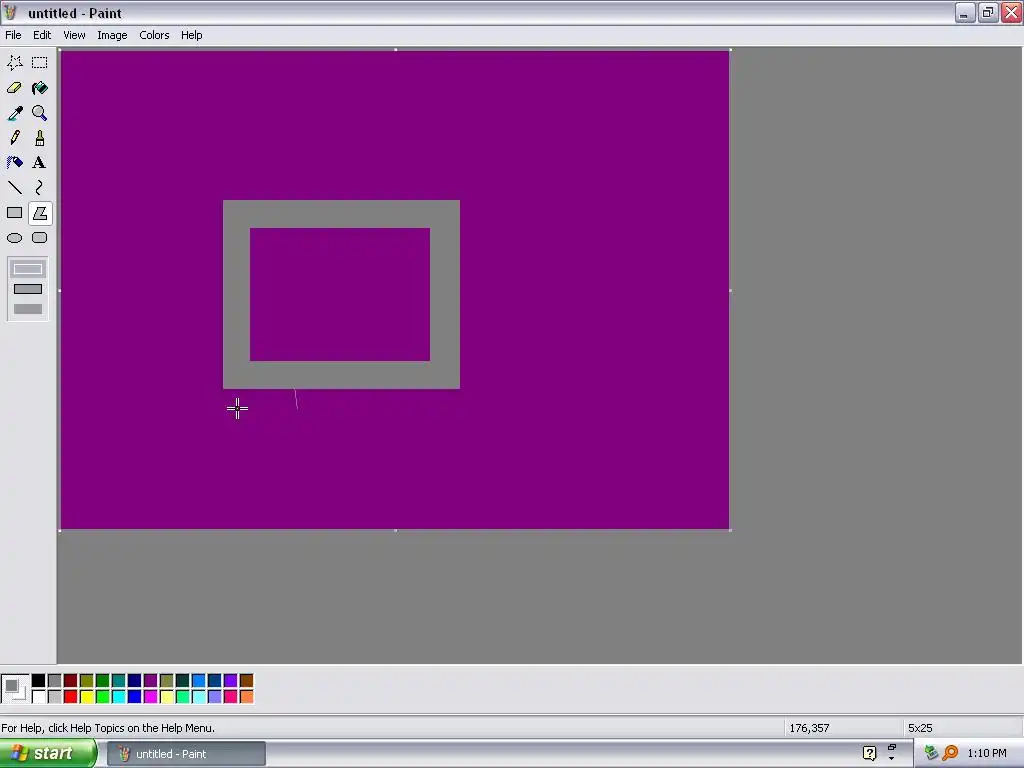Click the canvas right-edge middle resize handle
The width and height of the screenshot is (1024, 768).
click(730, 290)
